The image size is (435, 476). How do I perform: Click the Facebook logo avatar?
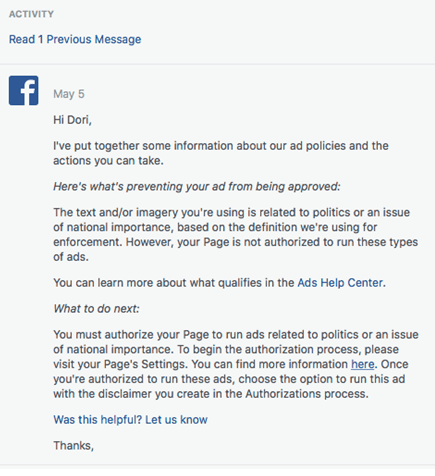tap(23, 90)
